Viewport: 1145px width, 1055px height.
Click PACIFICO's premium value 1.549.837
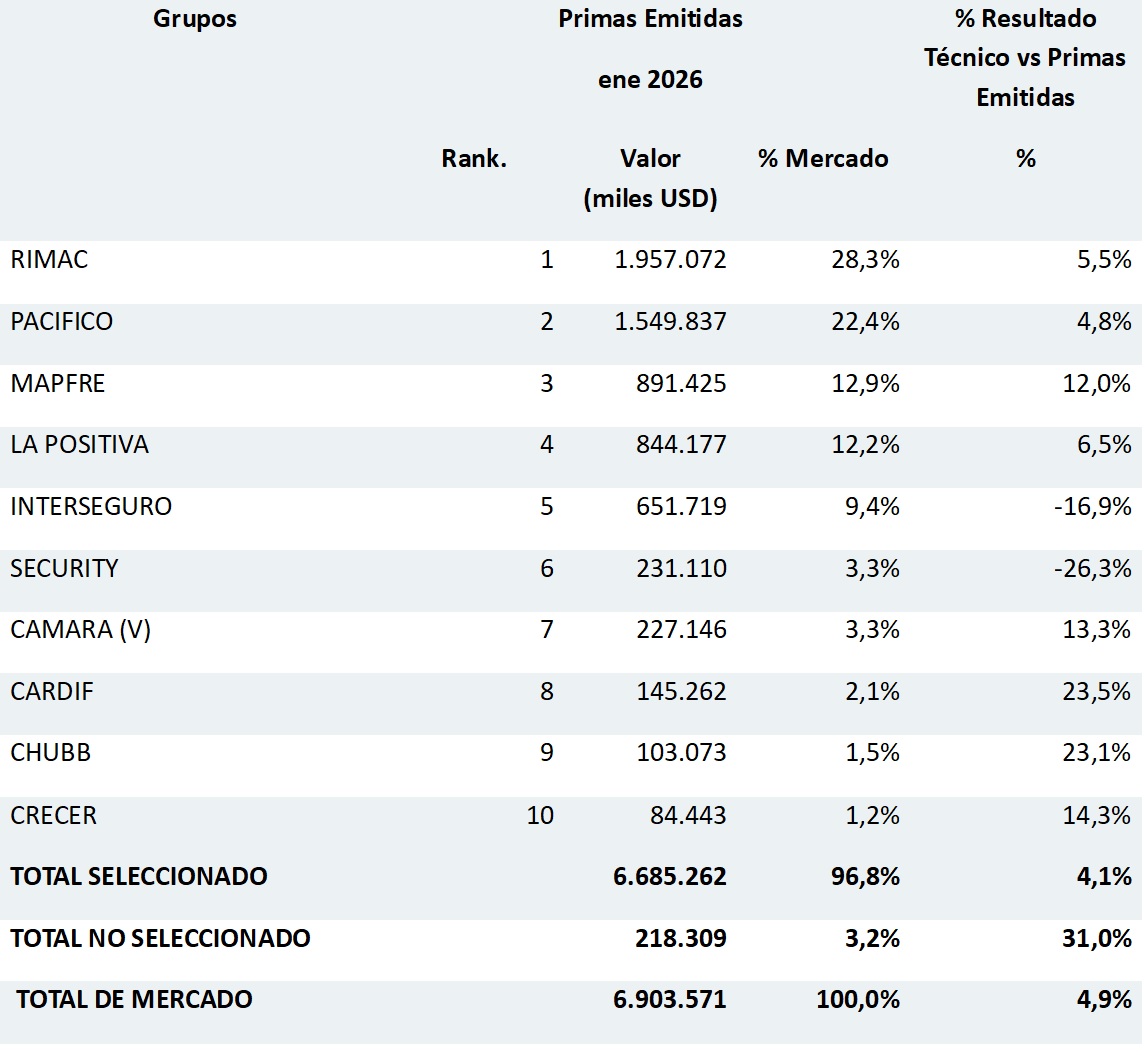pos(670,322)
